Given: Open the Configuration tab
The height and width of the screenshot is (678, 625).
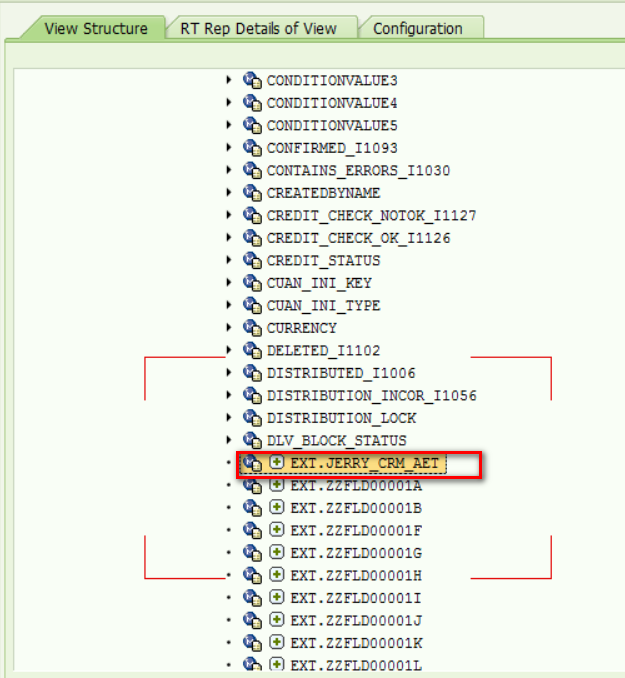Looking at the screenshot, I should tap(418, 29).
